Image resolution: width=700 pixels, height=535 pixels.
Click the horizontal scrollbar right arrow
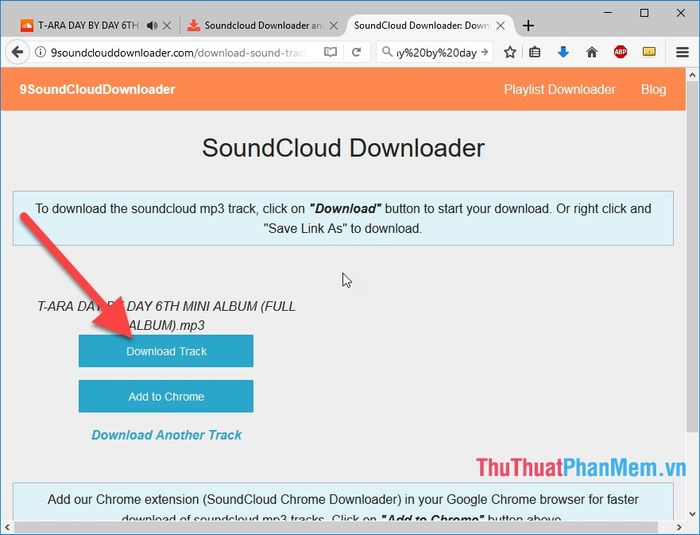pos(679,527)
